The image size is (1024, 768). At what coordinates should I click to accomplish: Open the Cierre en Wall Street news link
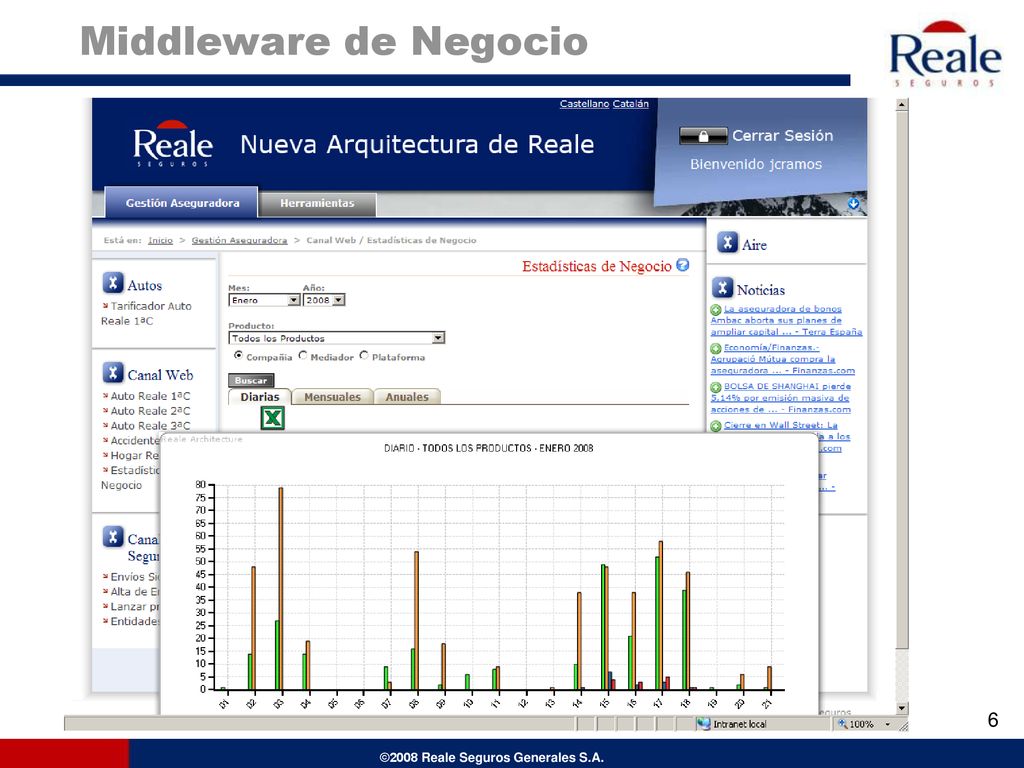(x=780, y=425)
